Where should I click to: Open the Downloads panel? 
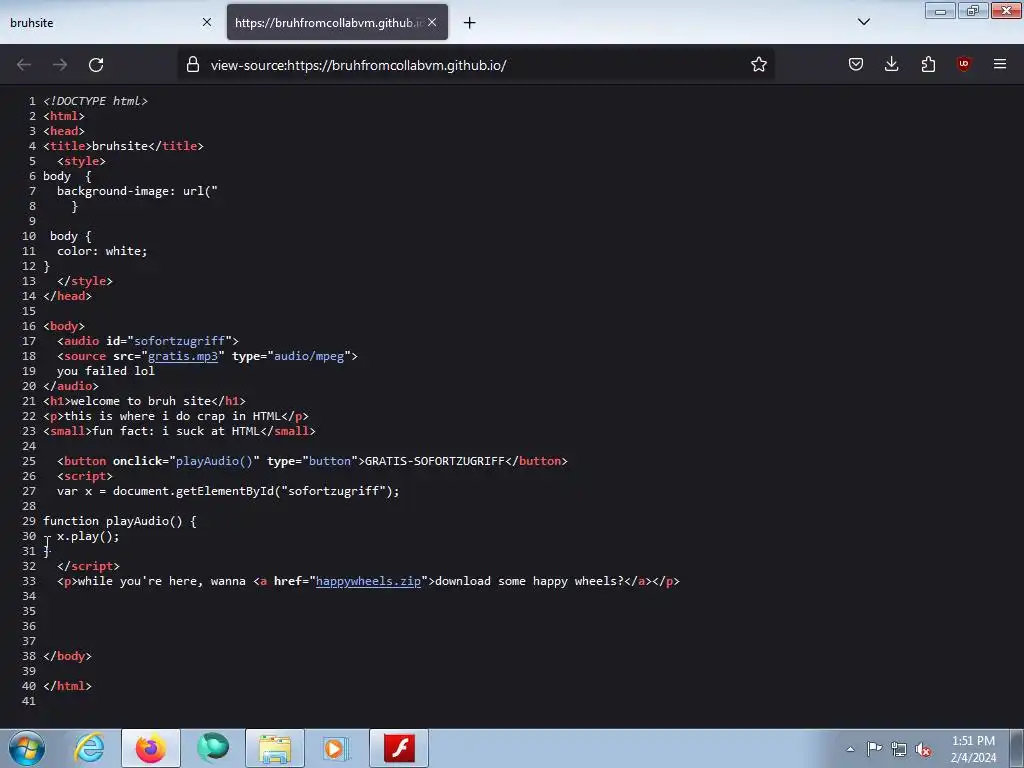(x=891, y=64)
